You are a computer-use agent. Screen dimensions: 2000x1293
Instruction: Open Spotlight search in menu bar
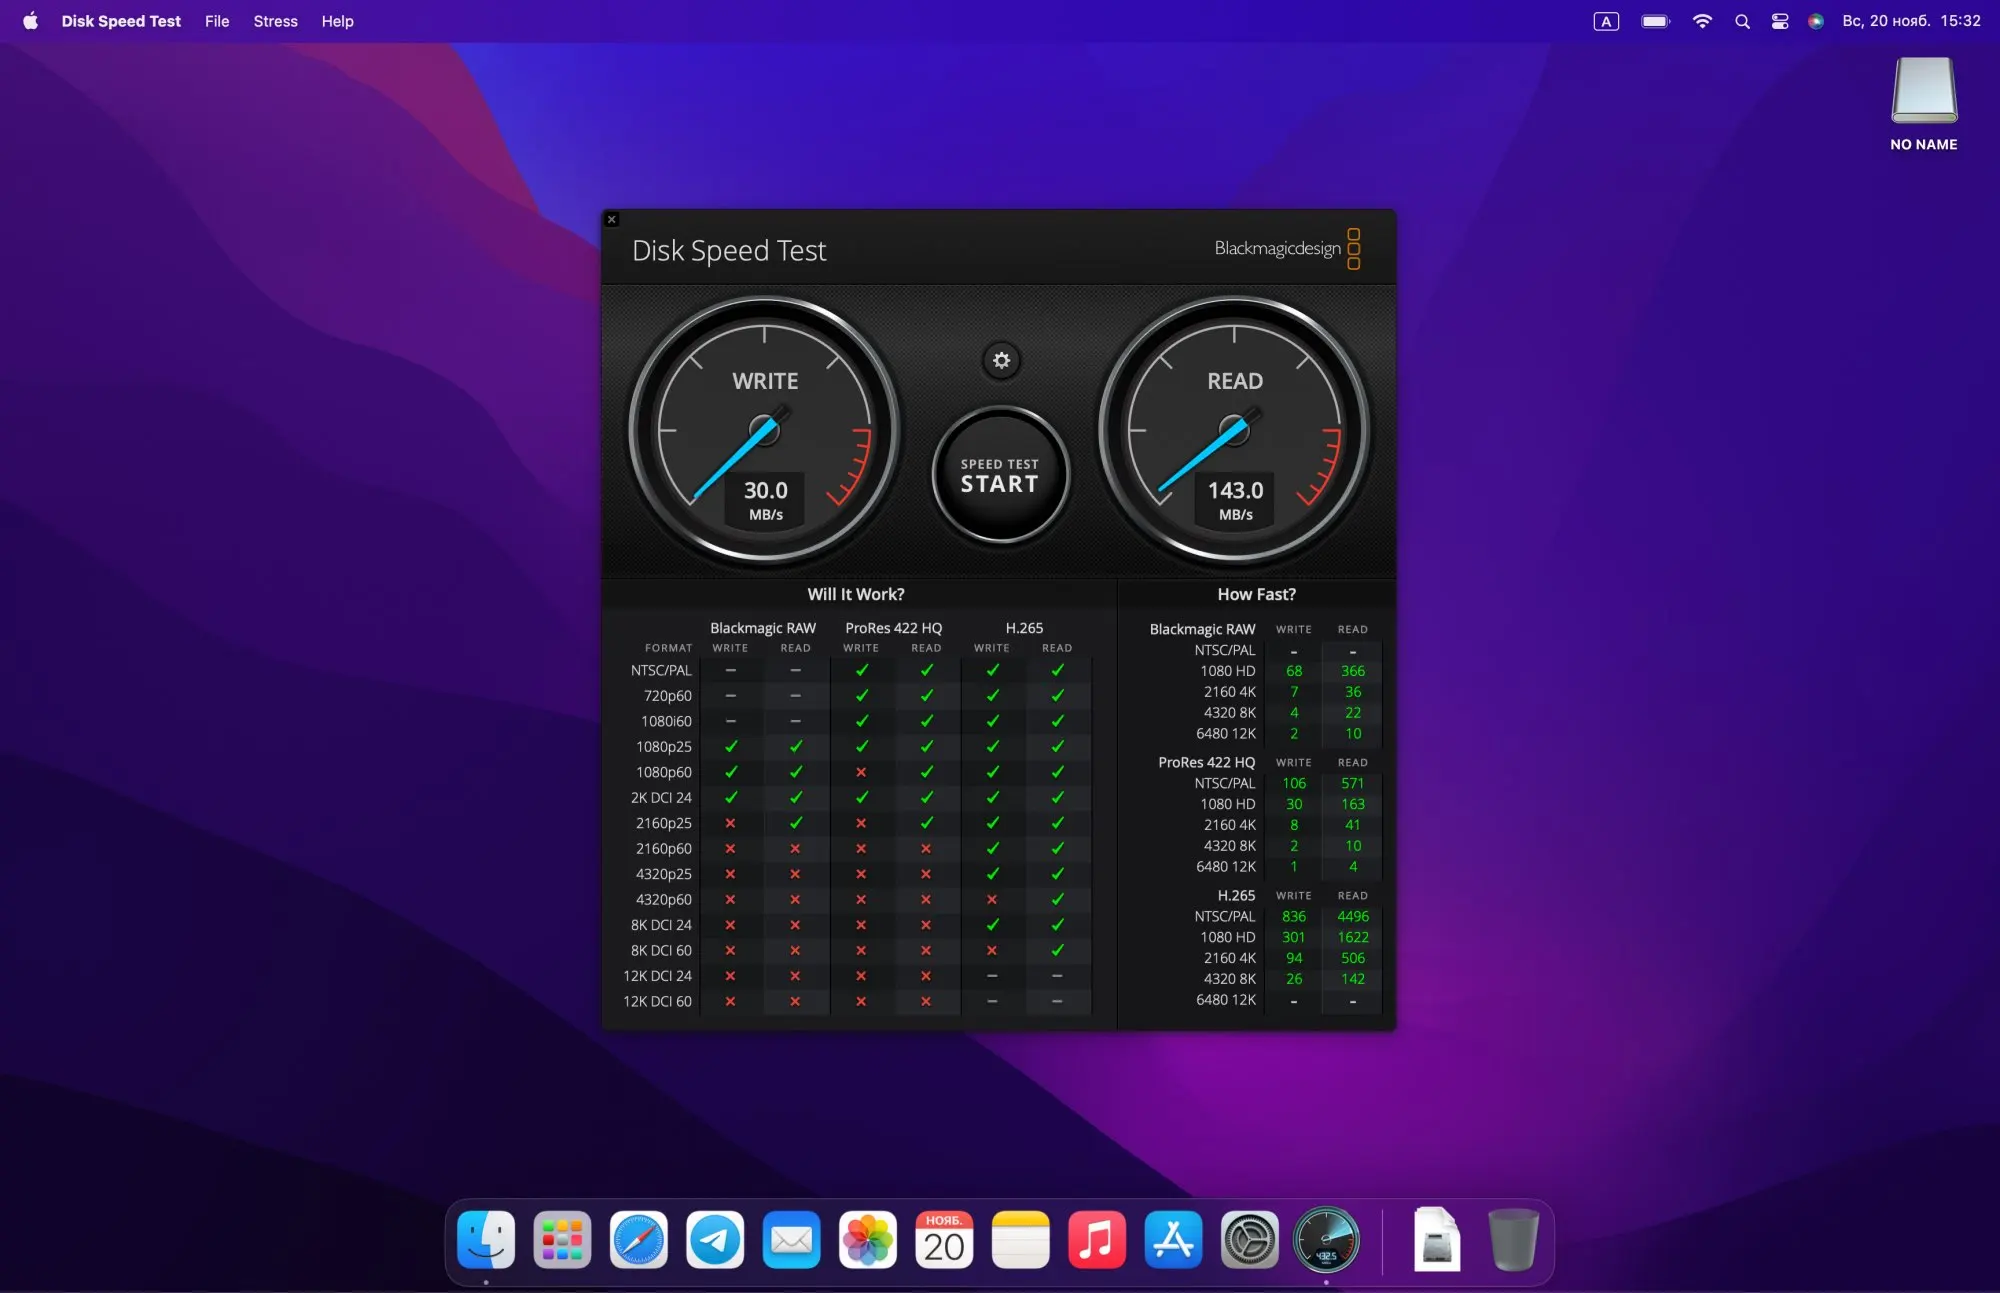click(1742, 21)
